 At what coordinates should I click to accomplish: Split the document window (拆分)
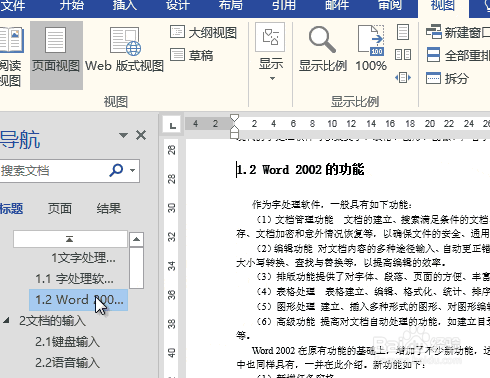(447, 78)
